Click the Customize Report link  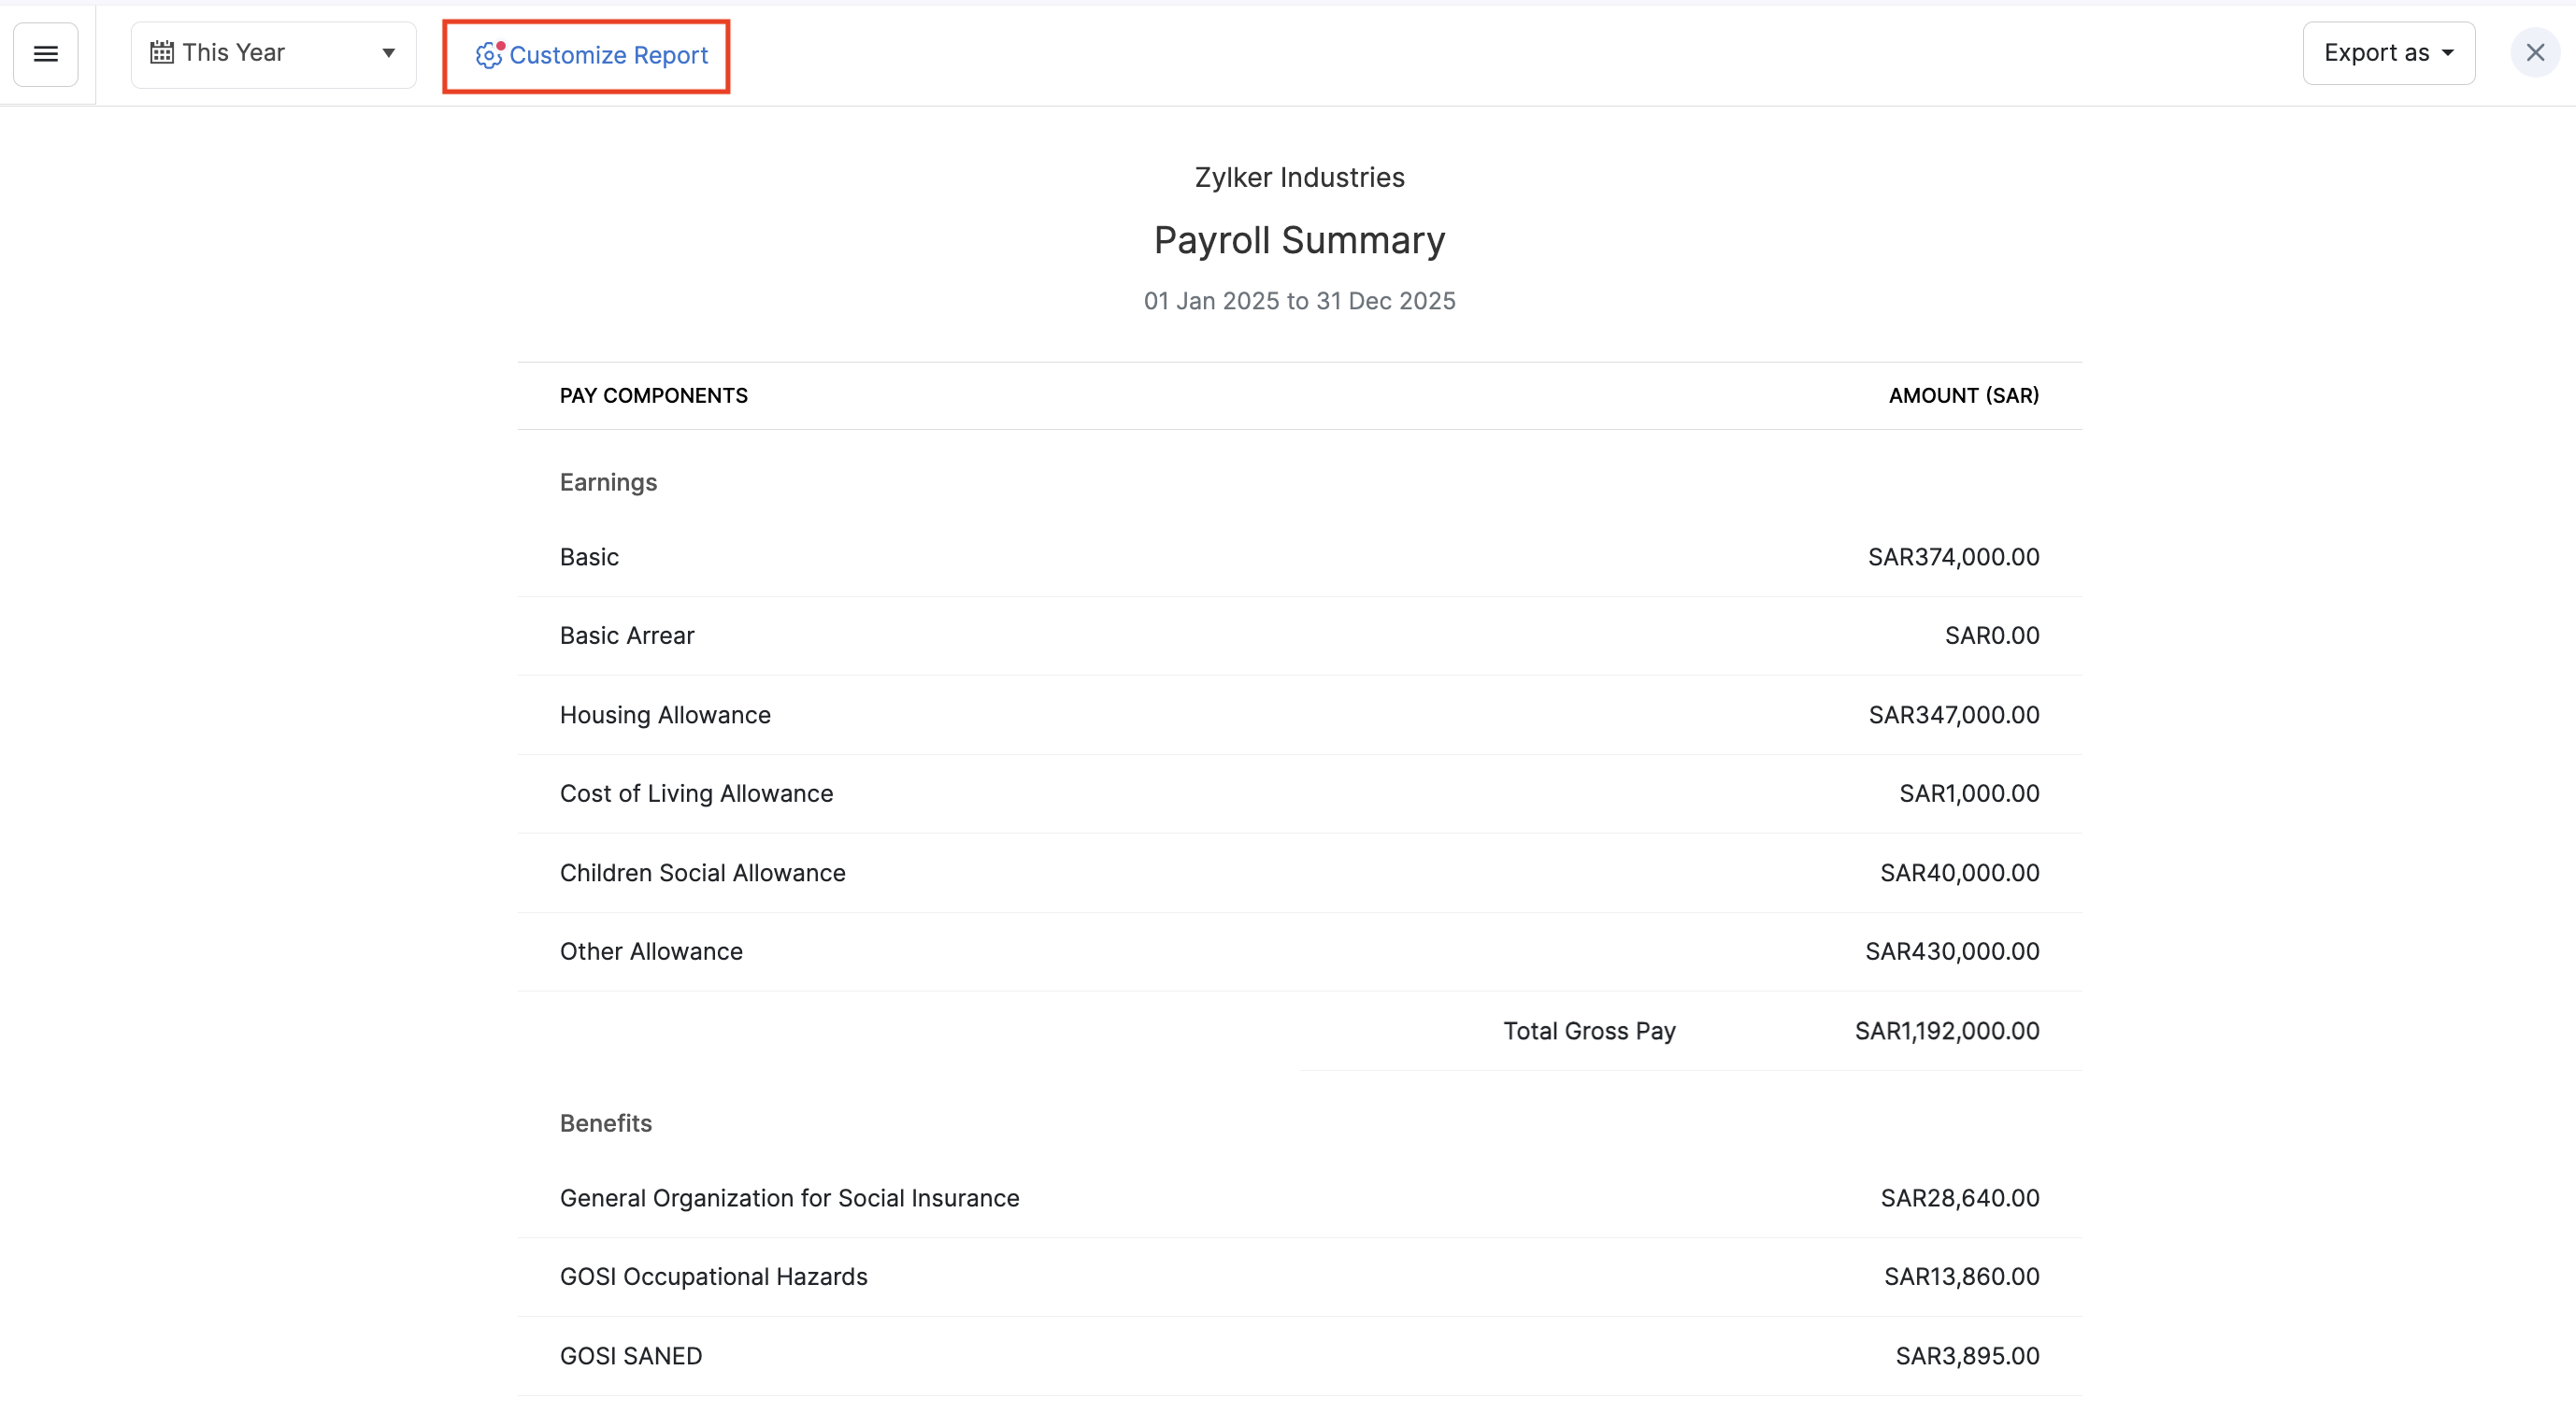click(x=608, y=55)
